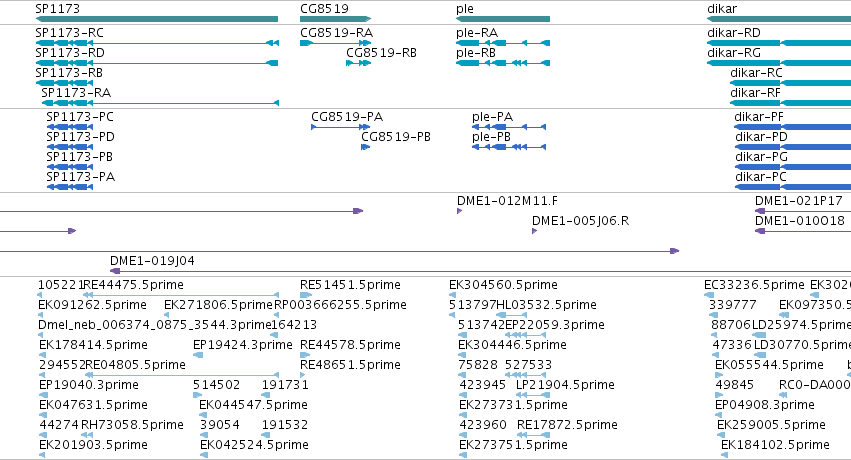The width and height of the screenshot is (851, 460).
Task: Select transcript SP1173-RB
Action: [x=69, y=73]
